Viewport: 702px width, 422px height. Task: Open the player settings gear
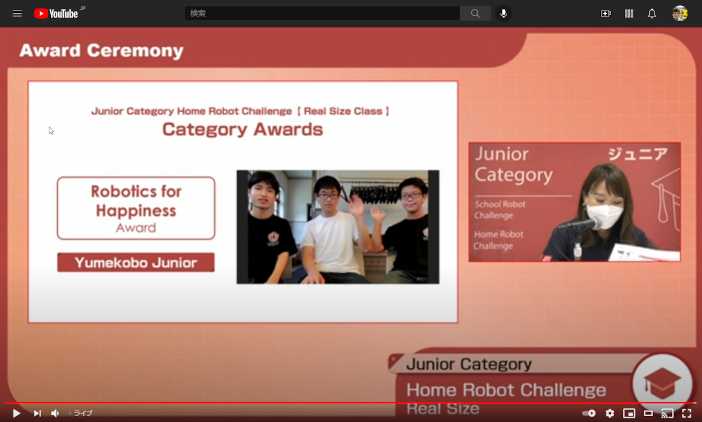610,413
